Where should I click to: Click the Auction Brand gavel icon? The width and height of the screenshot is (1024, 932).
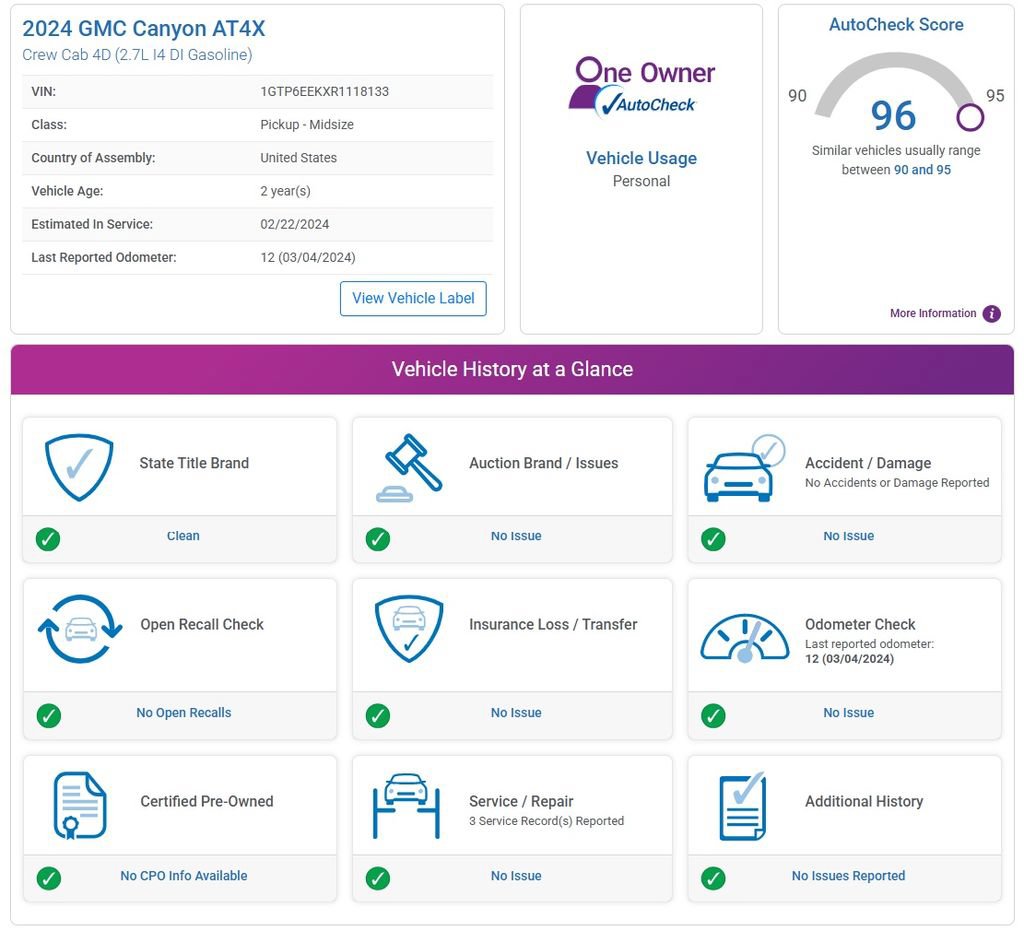[410, 468]
